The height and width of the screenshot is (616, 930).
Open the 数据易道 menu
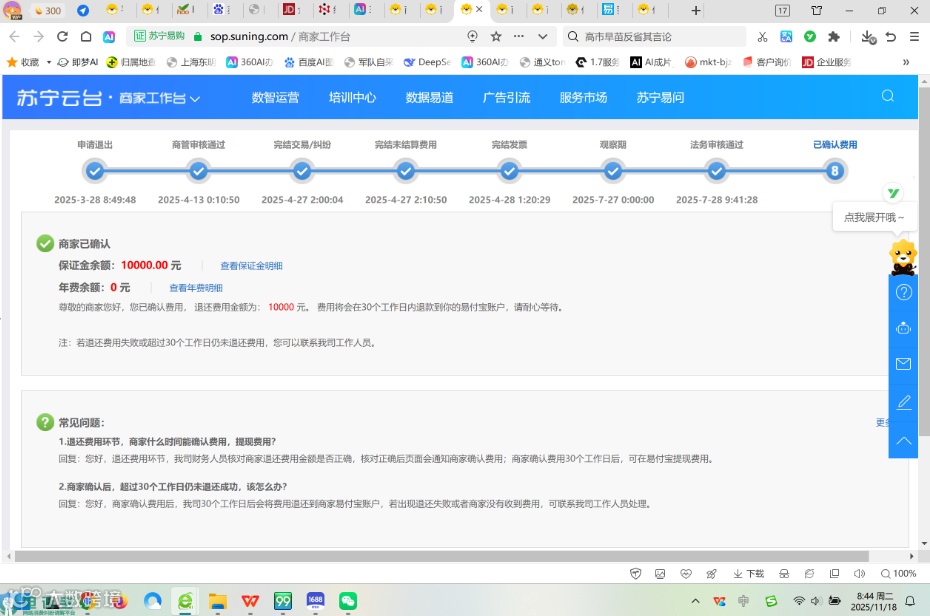click(429, 97)
